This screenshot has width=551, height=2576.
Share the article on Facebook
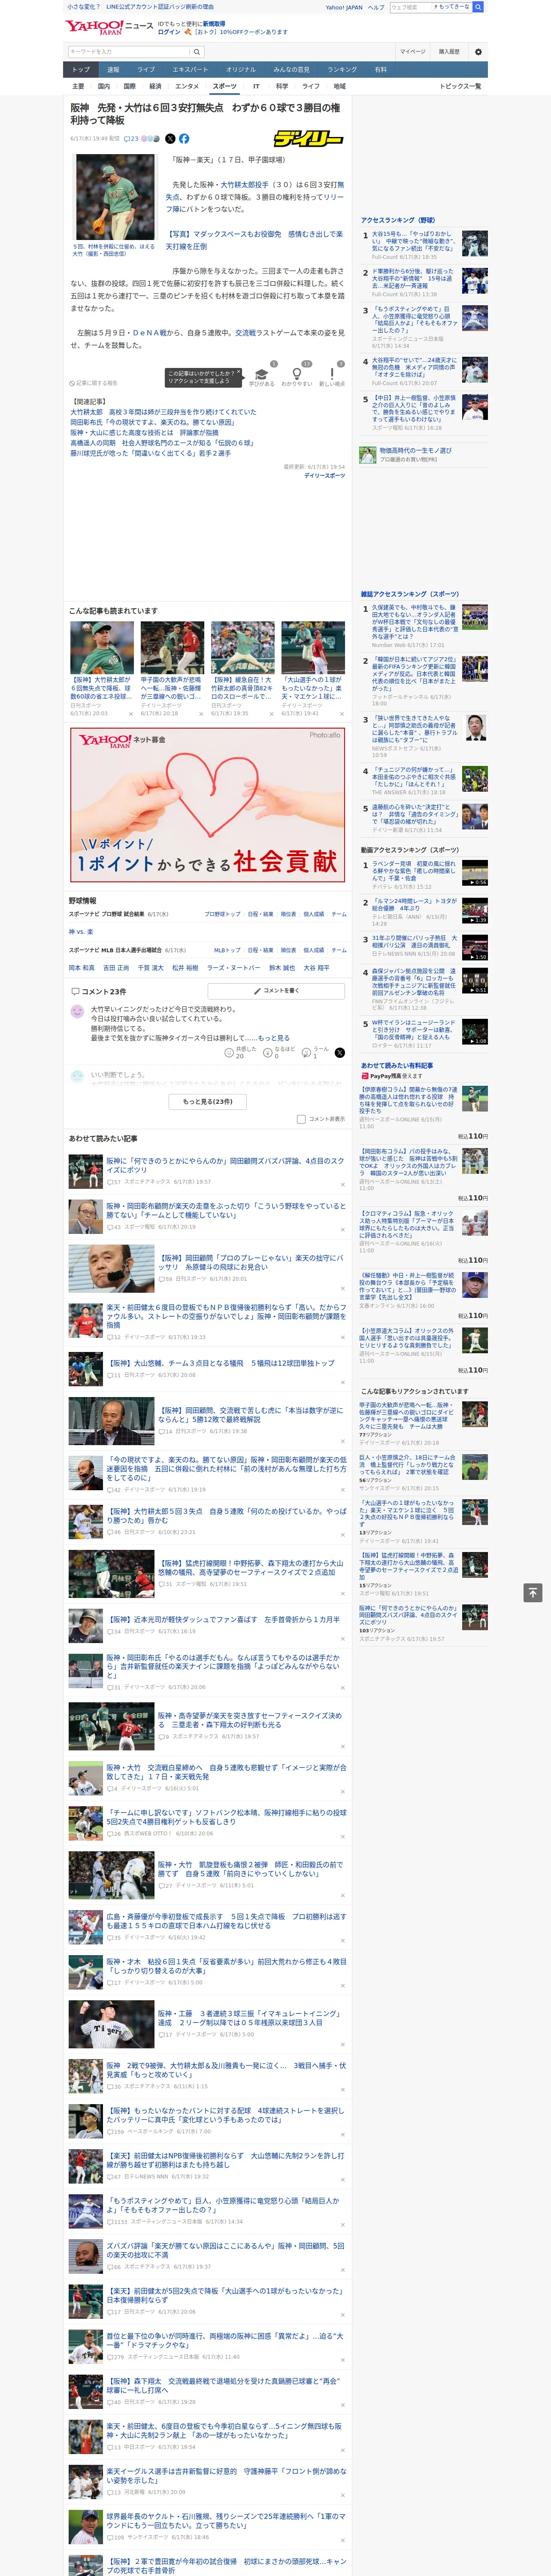click(x=184, y=139)
